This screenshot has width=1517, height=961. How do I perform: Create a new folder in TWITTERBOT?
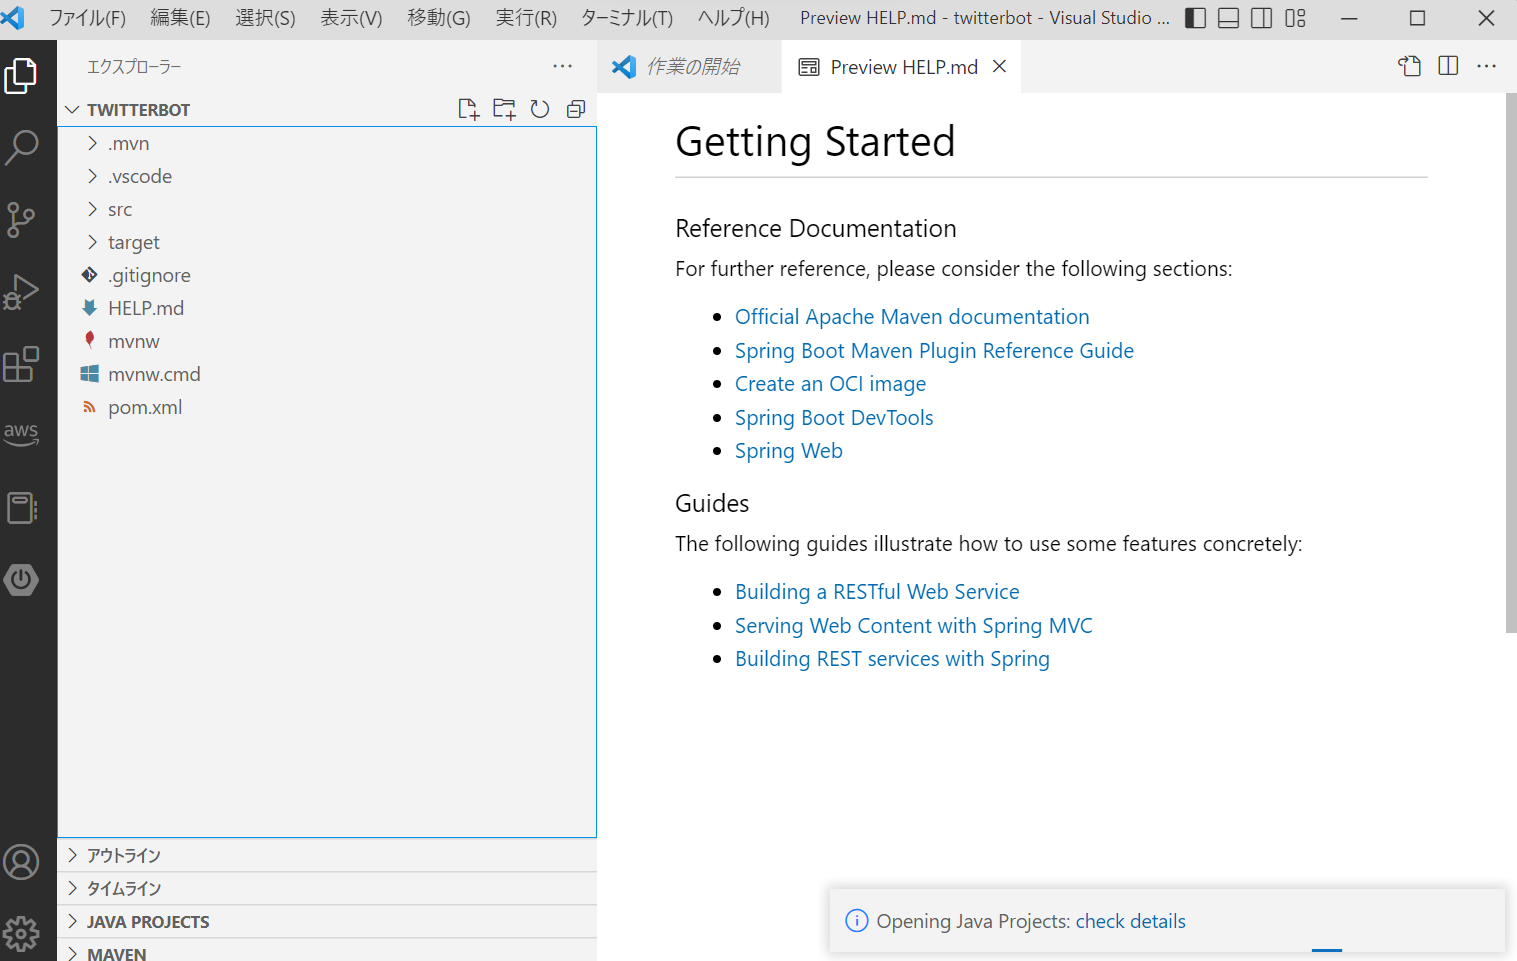coord(504,109)
